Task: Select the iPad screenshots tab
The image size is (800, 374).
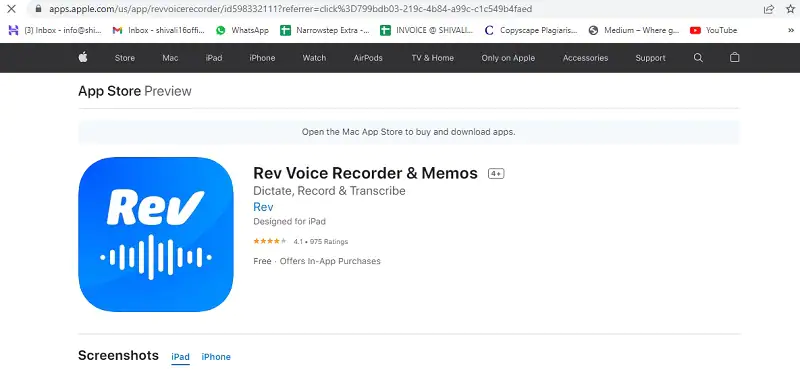Action: (181, 357)
